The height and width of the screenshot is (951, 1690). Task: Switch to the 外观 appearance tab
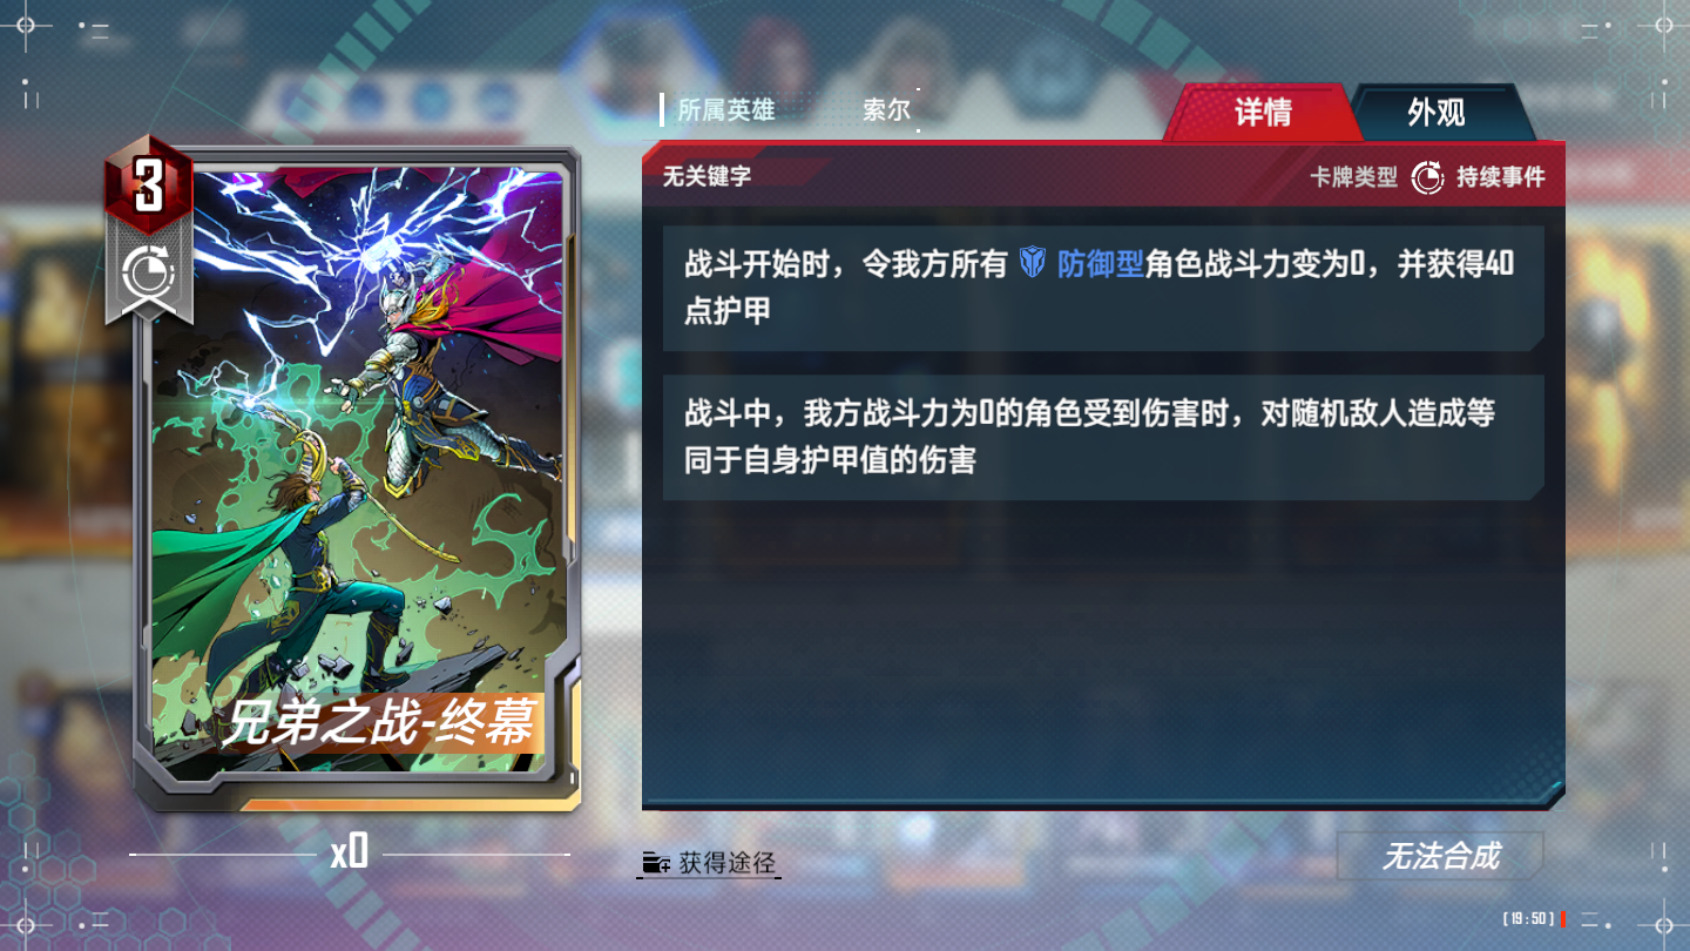tap(1437, 113)
